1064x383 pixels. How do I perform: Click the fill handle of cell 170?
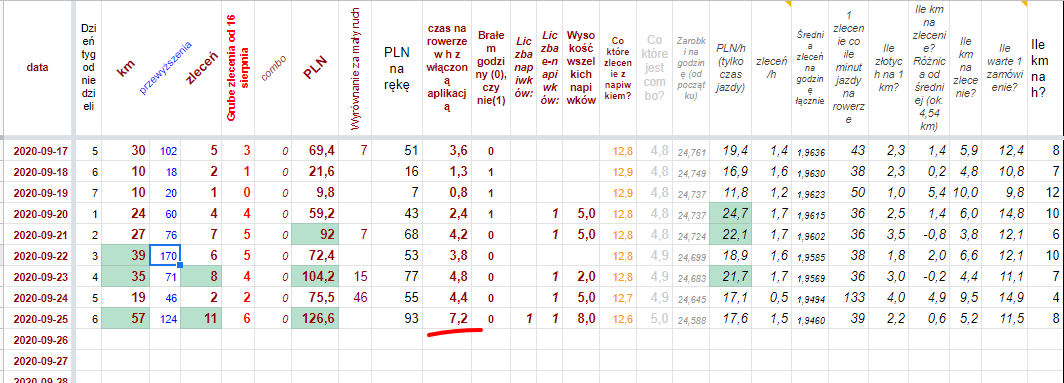(x=179, y=265)
